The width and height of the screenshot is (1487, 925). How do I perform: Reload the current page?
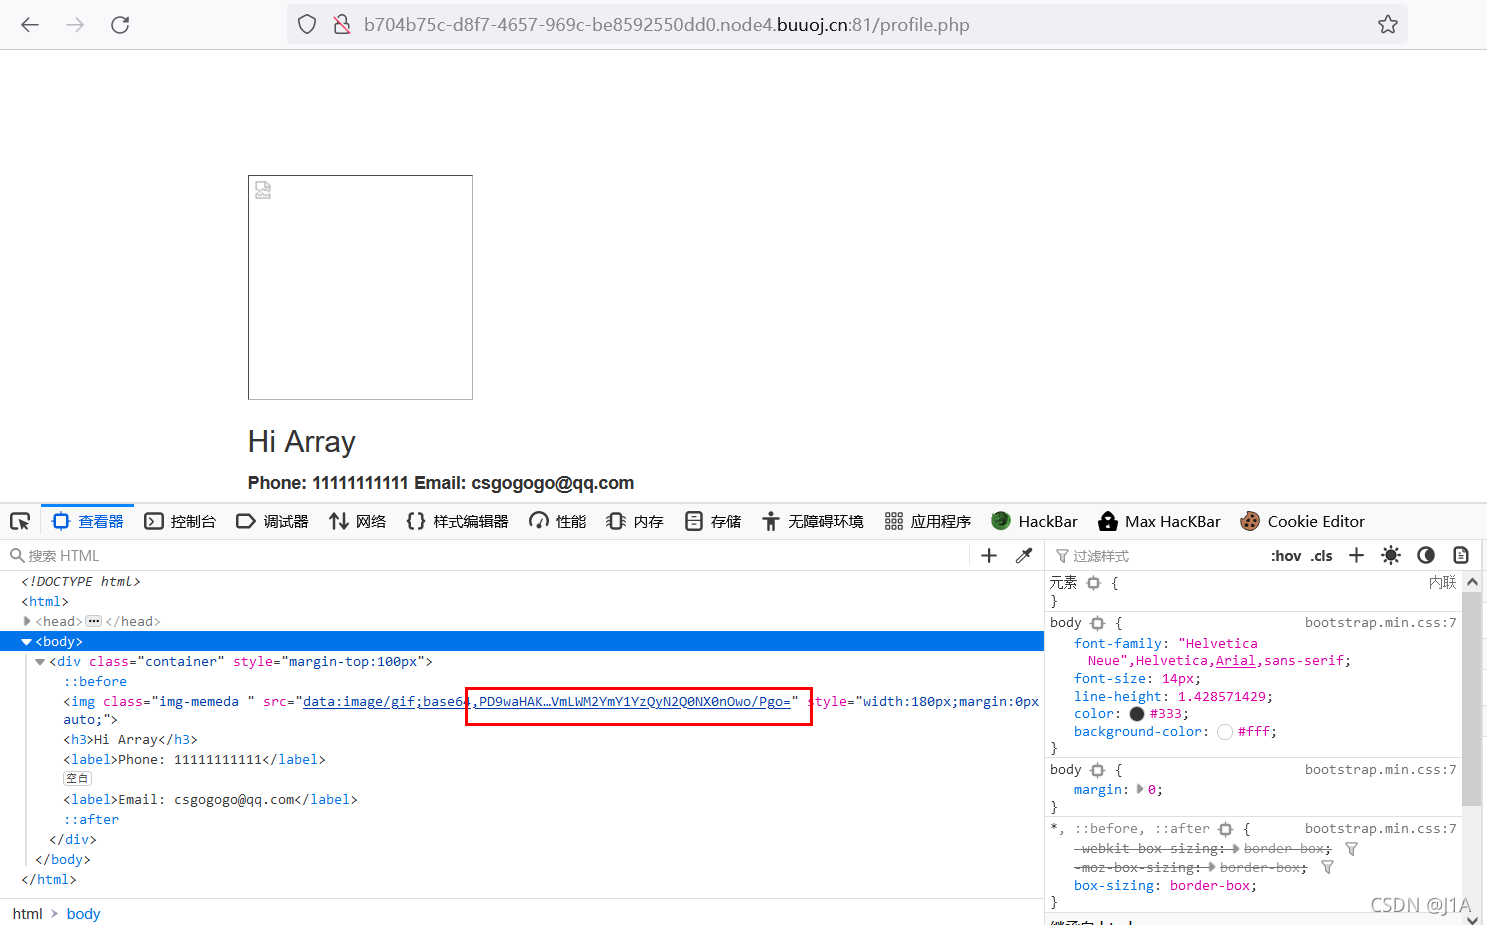click(x=120, y=25)
